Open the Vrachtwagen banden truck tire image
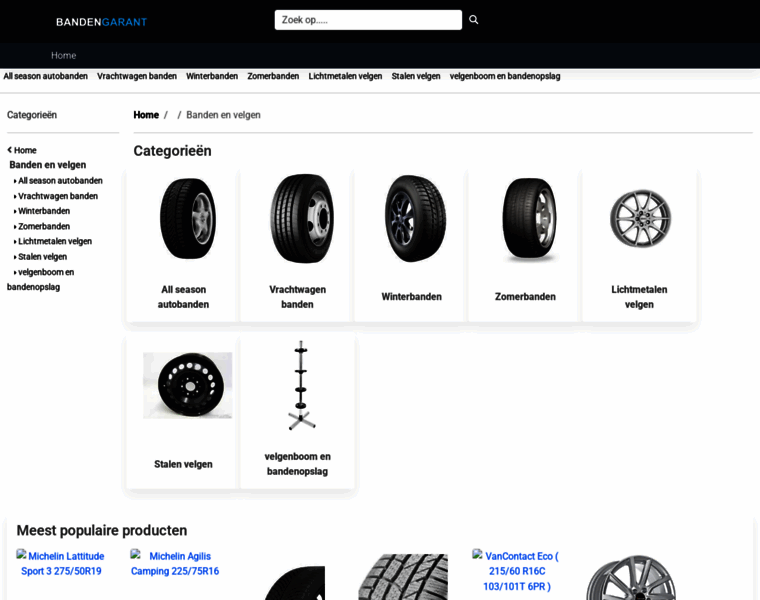The width and height of the screenshot is (760, 600). [302, 219]
